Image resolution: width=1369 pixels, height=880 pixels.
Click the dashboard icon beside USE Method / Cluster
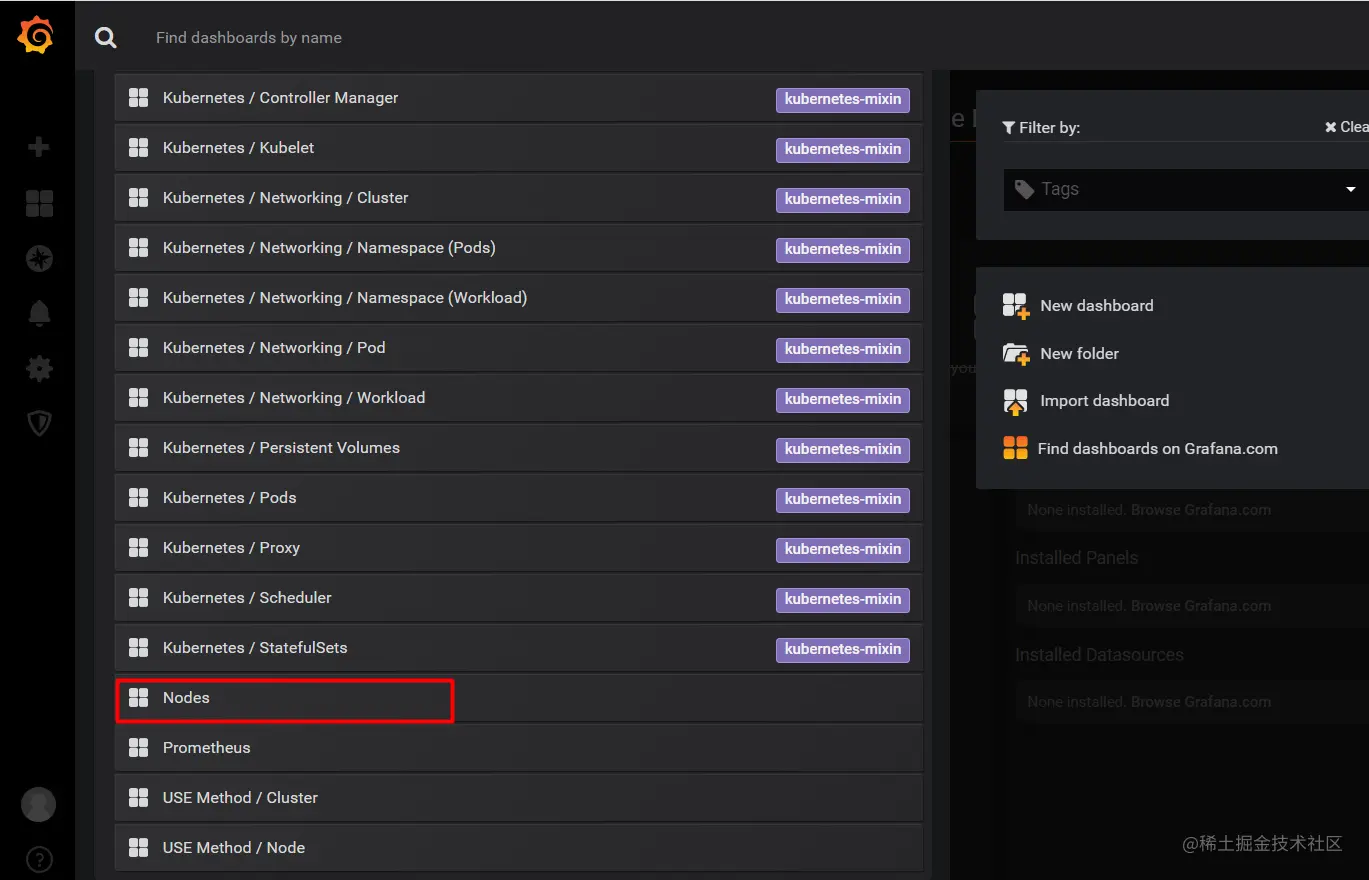[139, 798]
